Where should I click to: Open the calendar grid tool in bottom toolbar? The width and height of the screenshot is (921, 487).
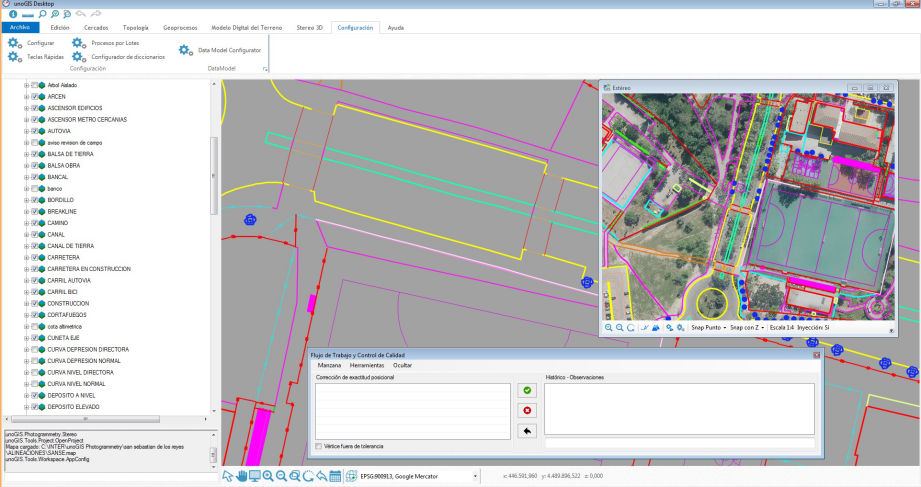[x=335, y=476]
